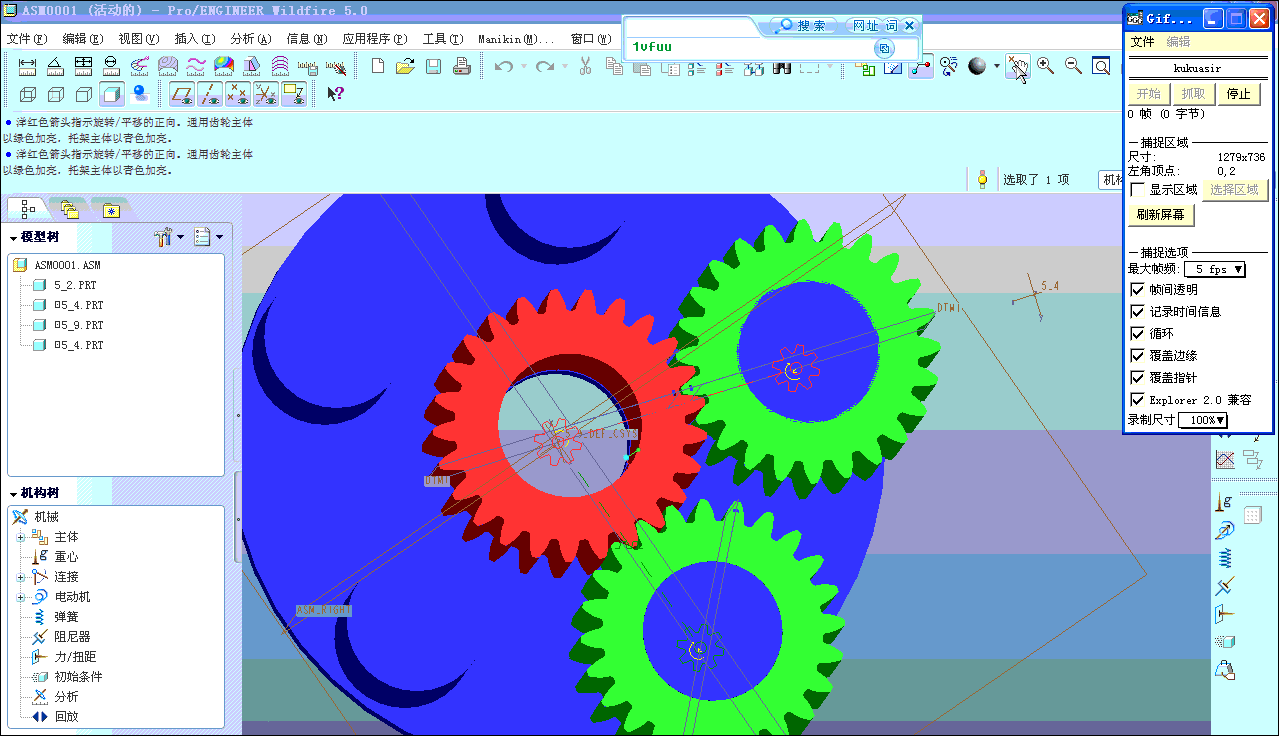Open the 应用程序 menu
1279x736 pixels.
(x=374, y=39)
